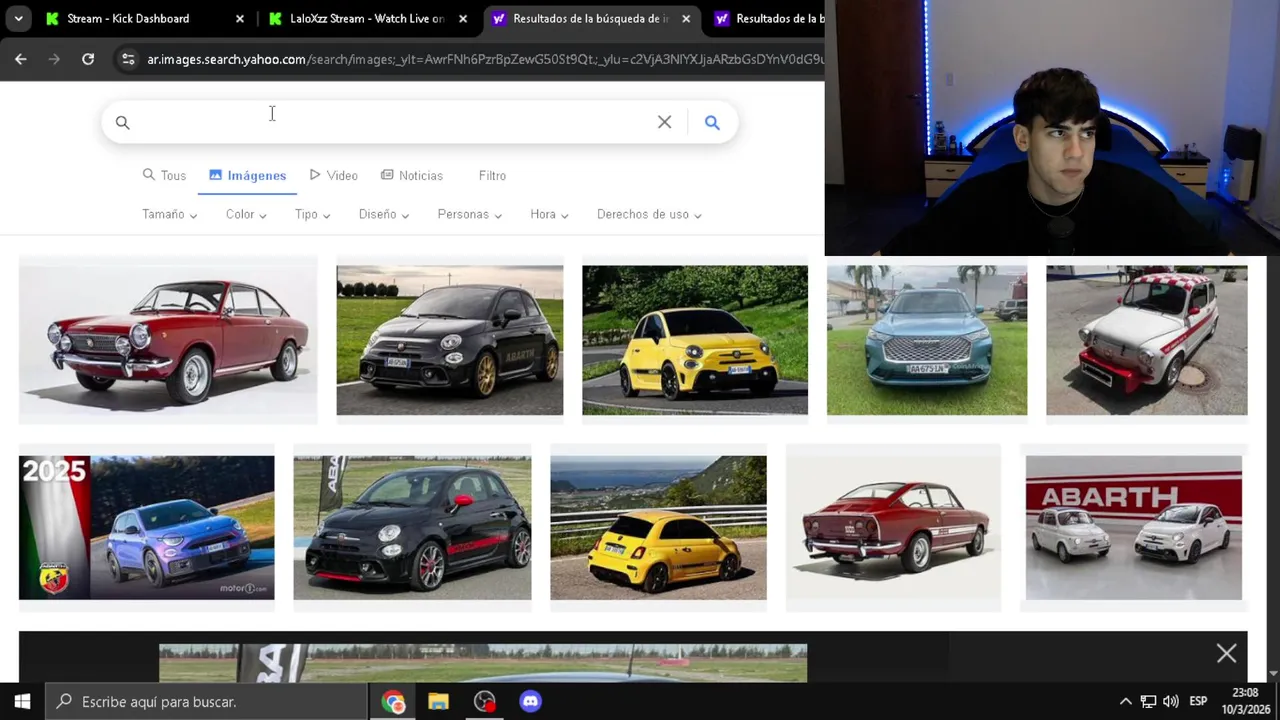Close the Kick Dashboard tab
This screenshot has height=720, width=1280.
(x=240, y=18)
